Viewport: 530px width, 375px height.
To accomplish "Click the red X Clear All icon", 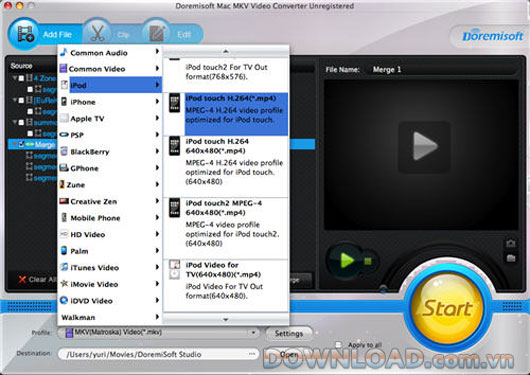I will pos(22,279).
